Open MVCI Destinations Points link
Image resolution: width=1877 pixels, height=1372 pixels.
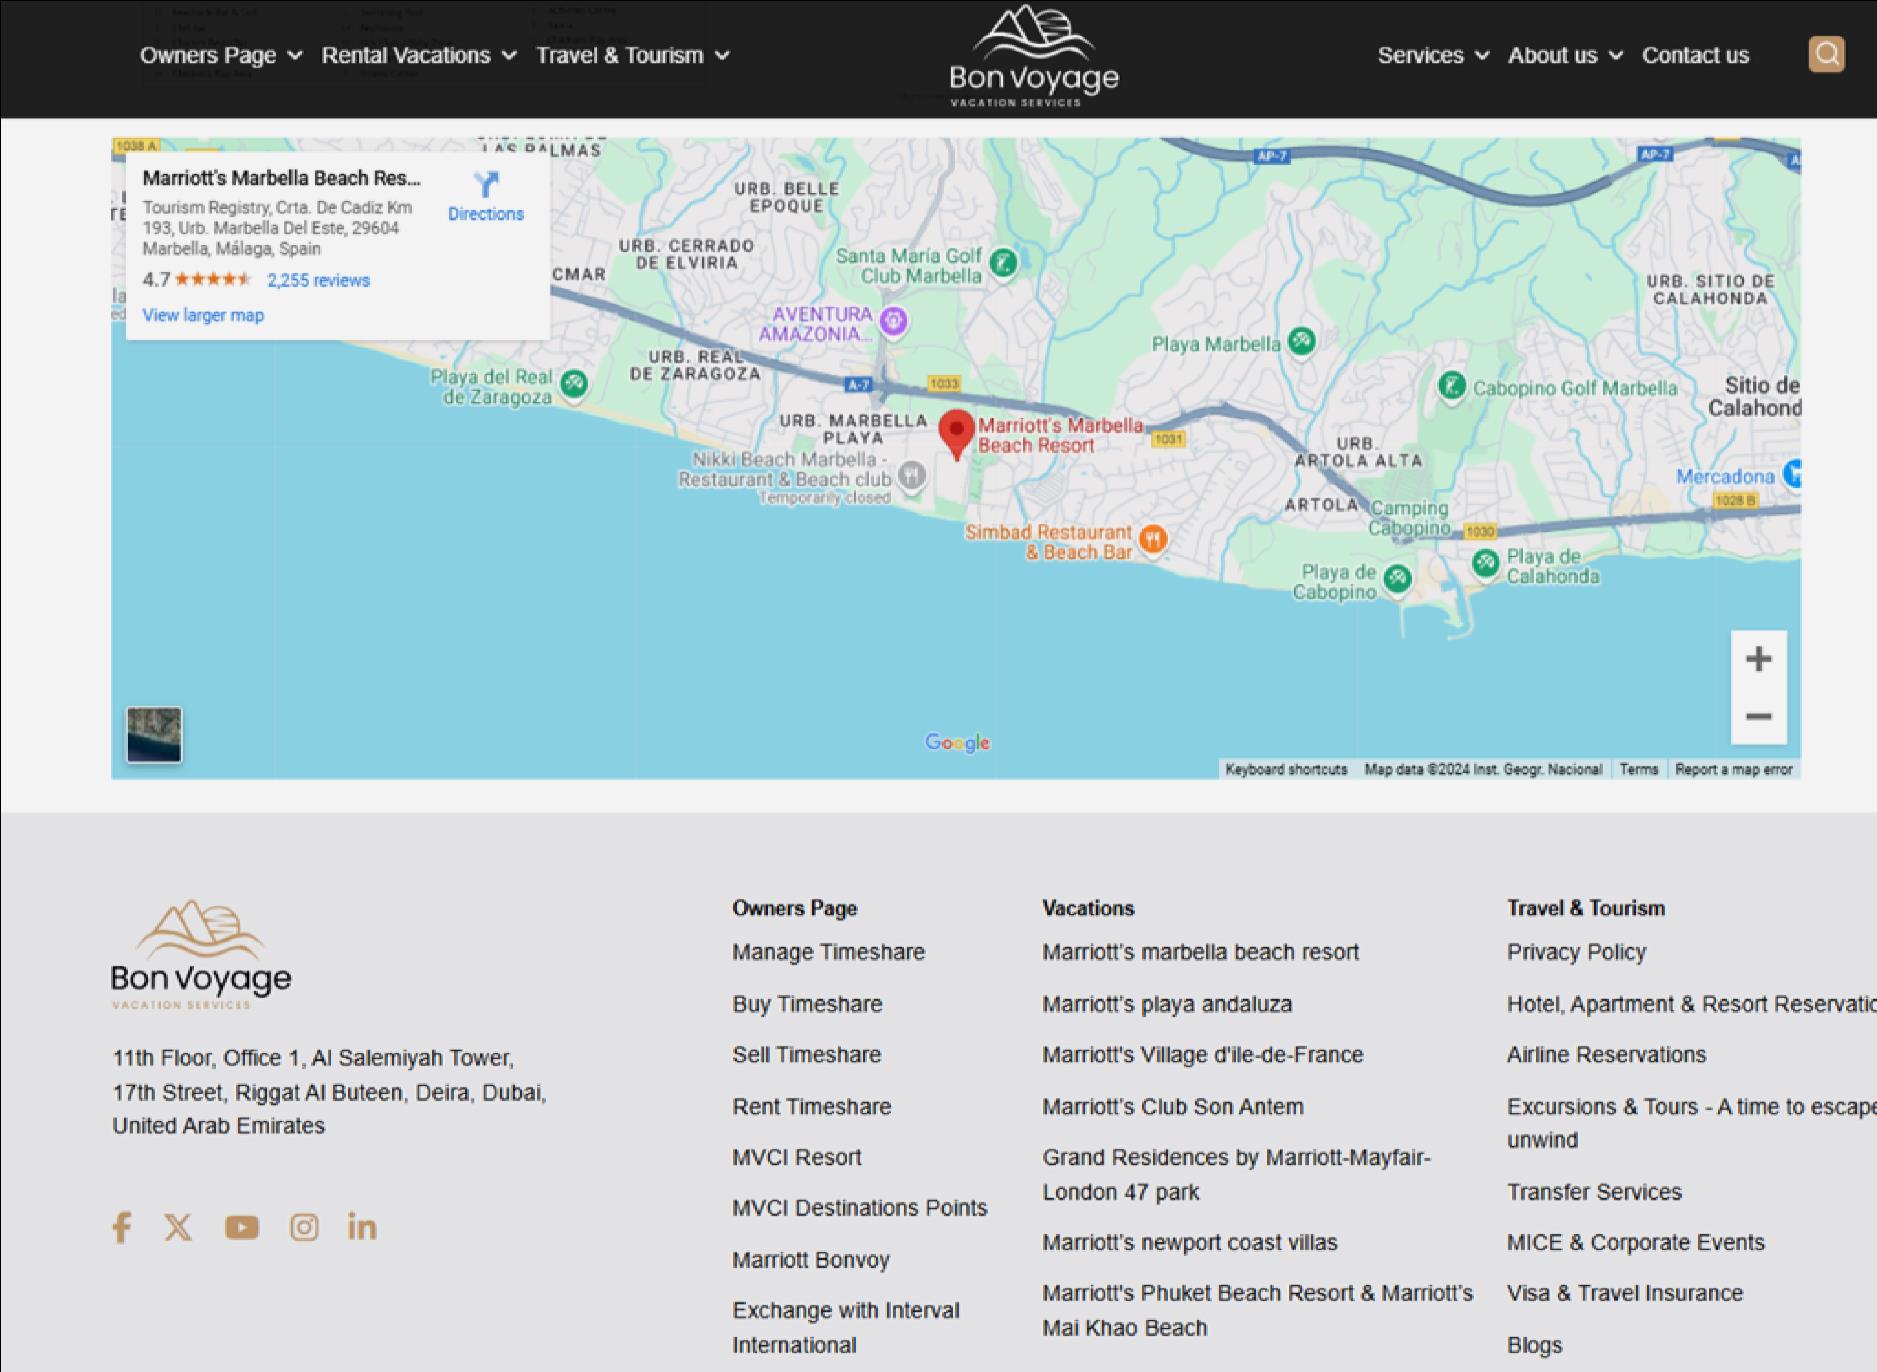click(x=859, y=1207)
